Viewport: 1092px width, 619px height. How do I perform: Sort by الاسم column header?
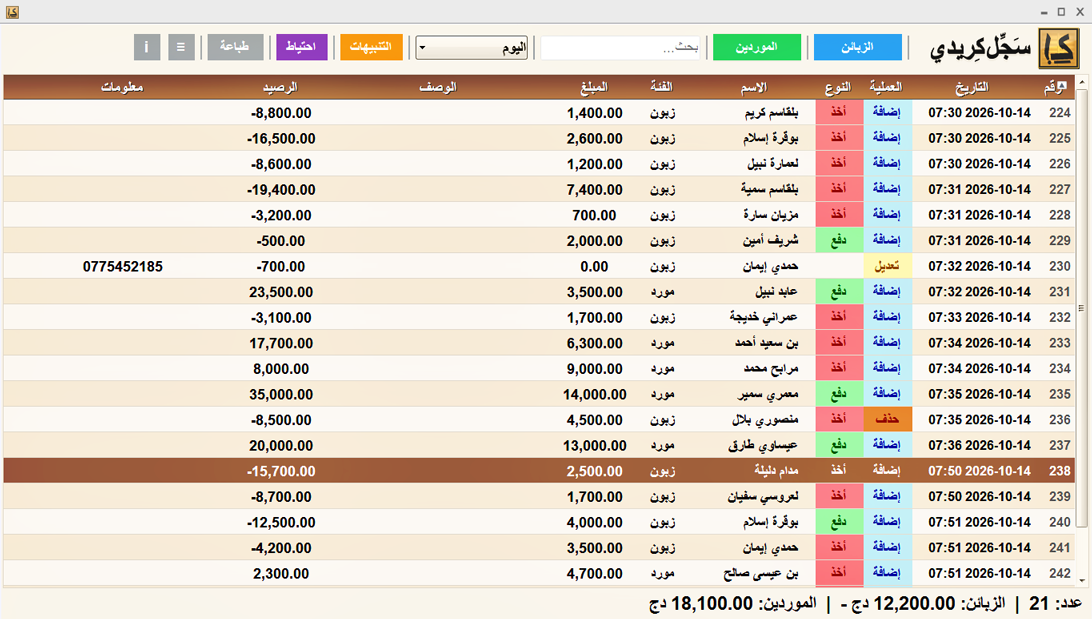coord(754,87)
